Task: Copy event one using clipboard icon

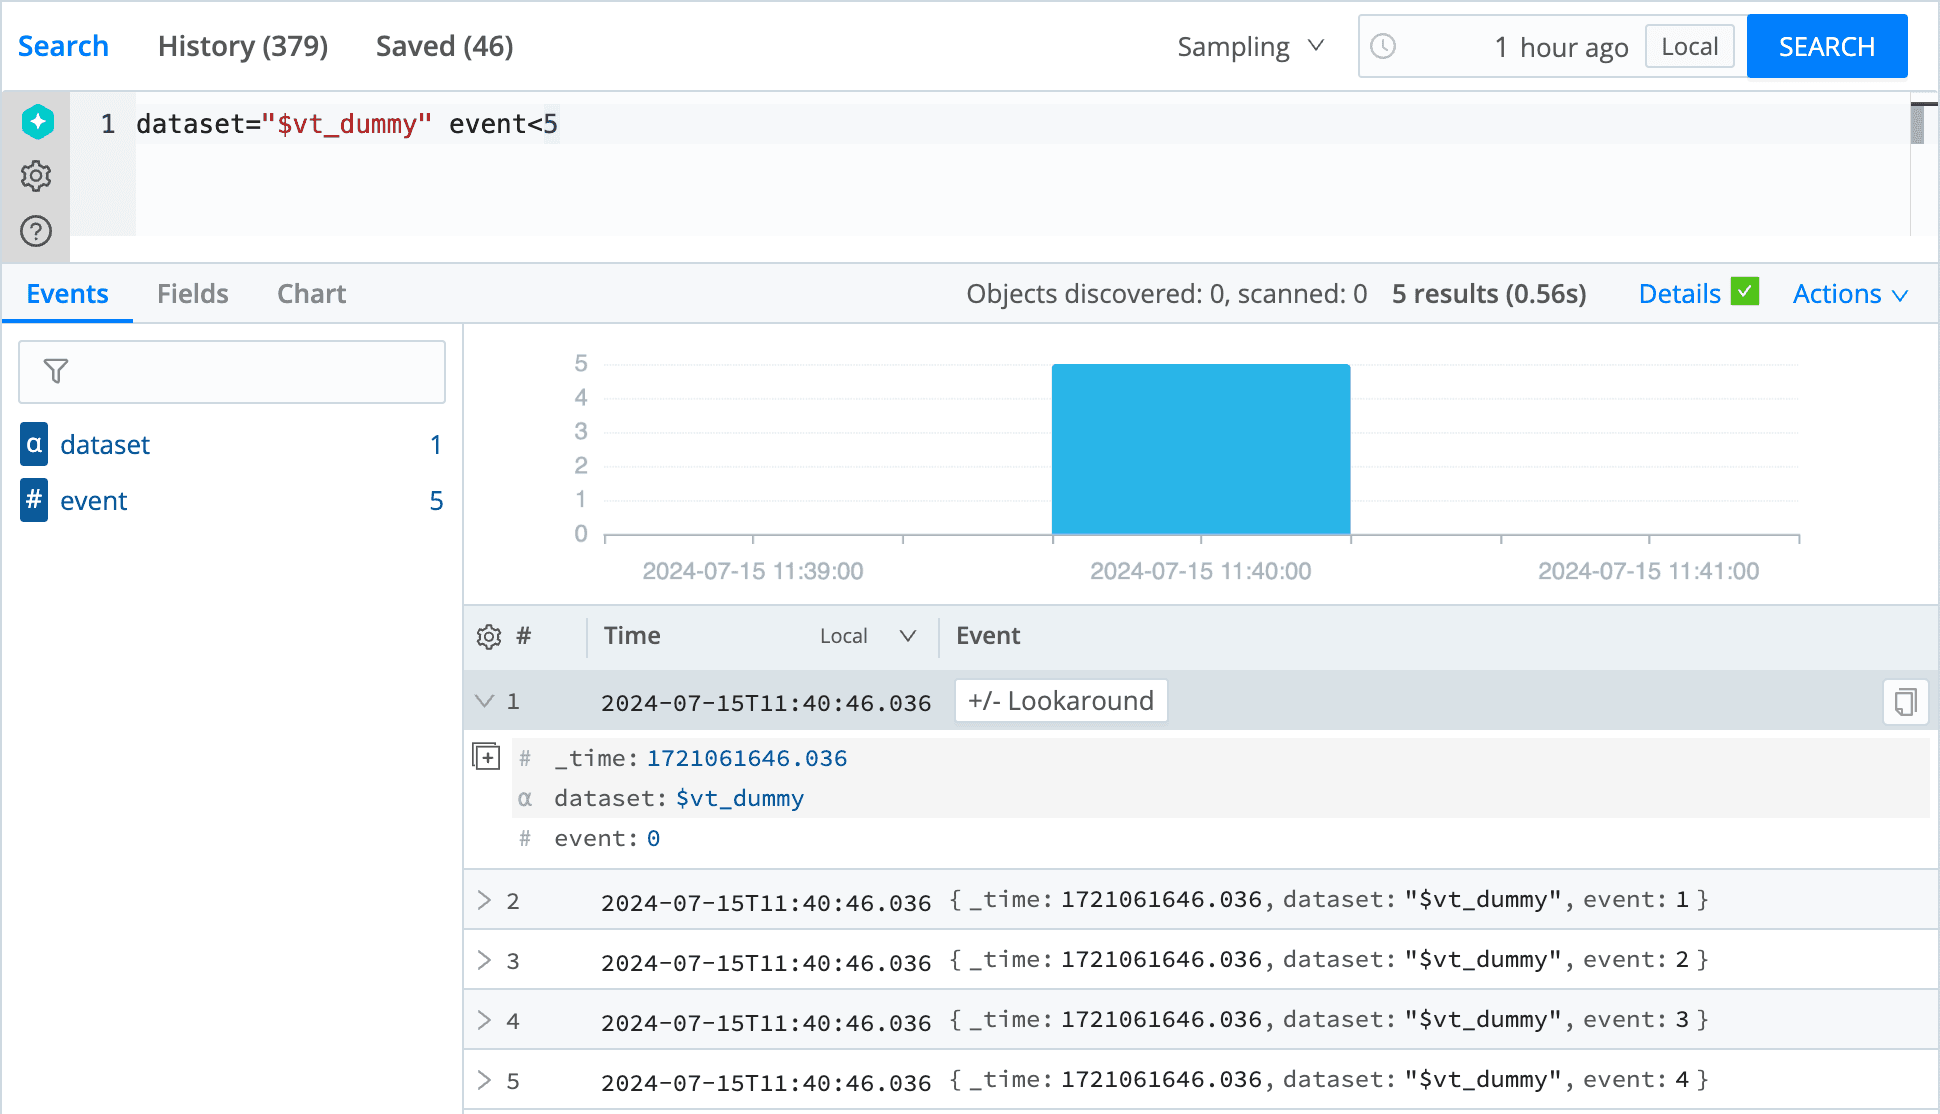Action: click(1905, 702)
